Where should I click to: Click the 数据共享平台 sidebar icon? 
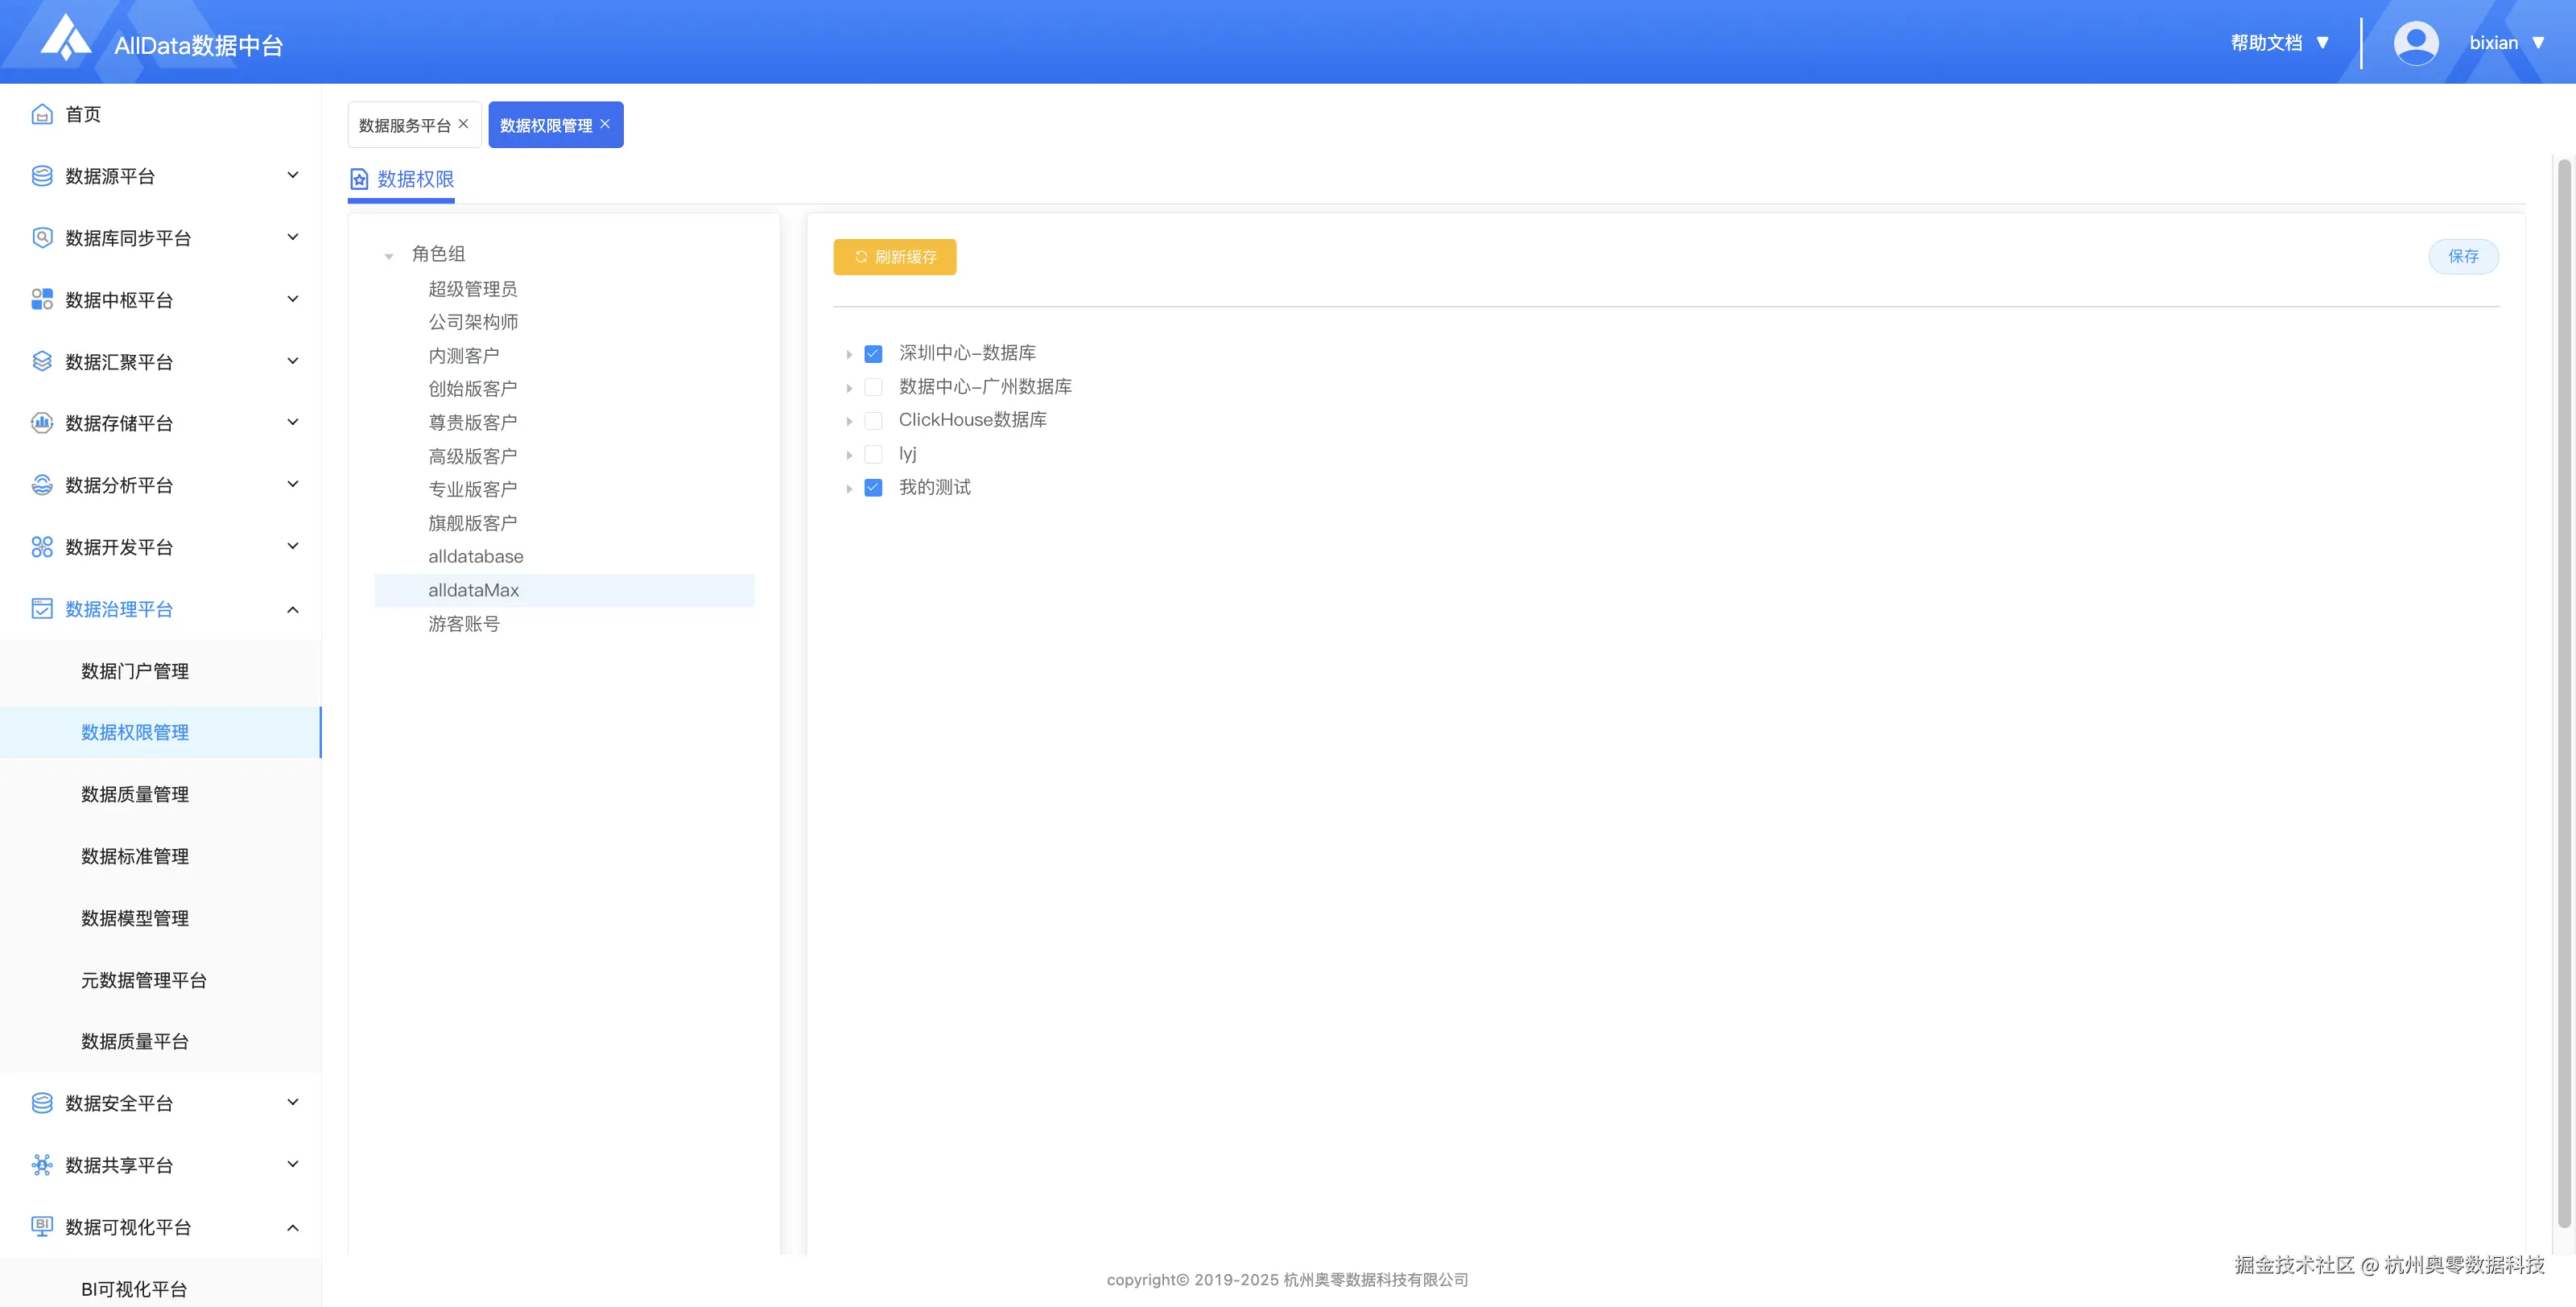[x=42, y=1165]
